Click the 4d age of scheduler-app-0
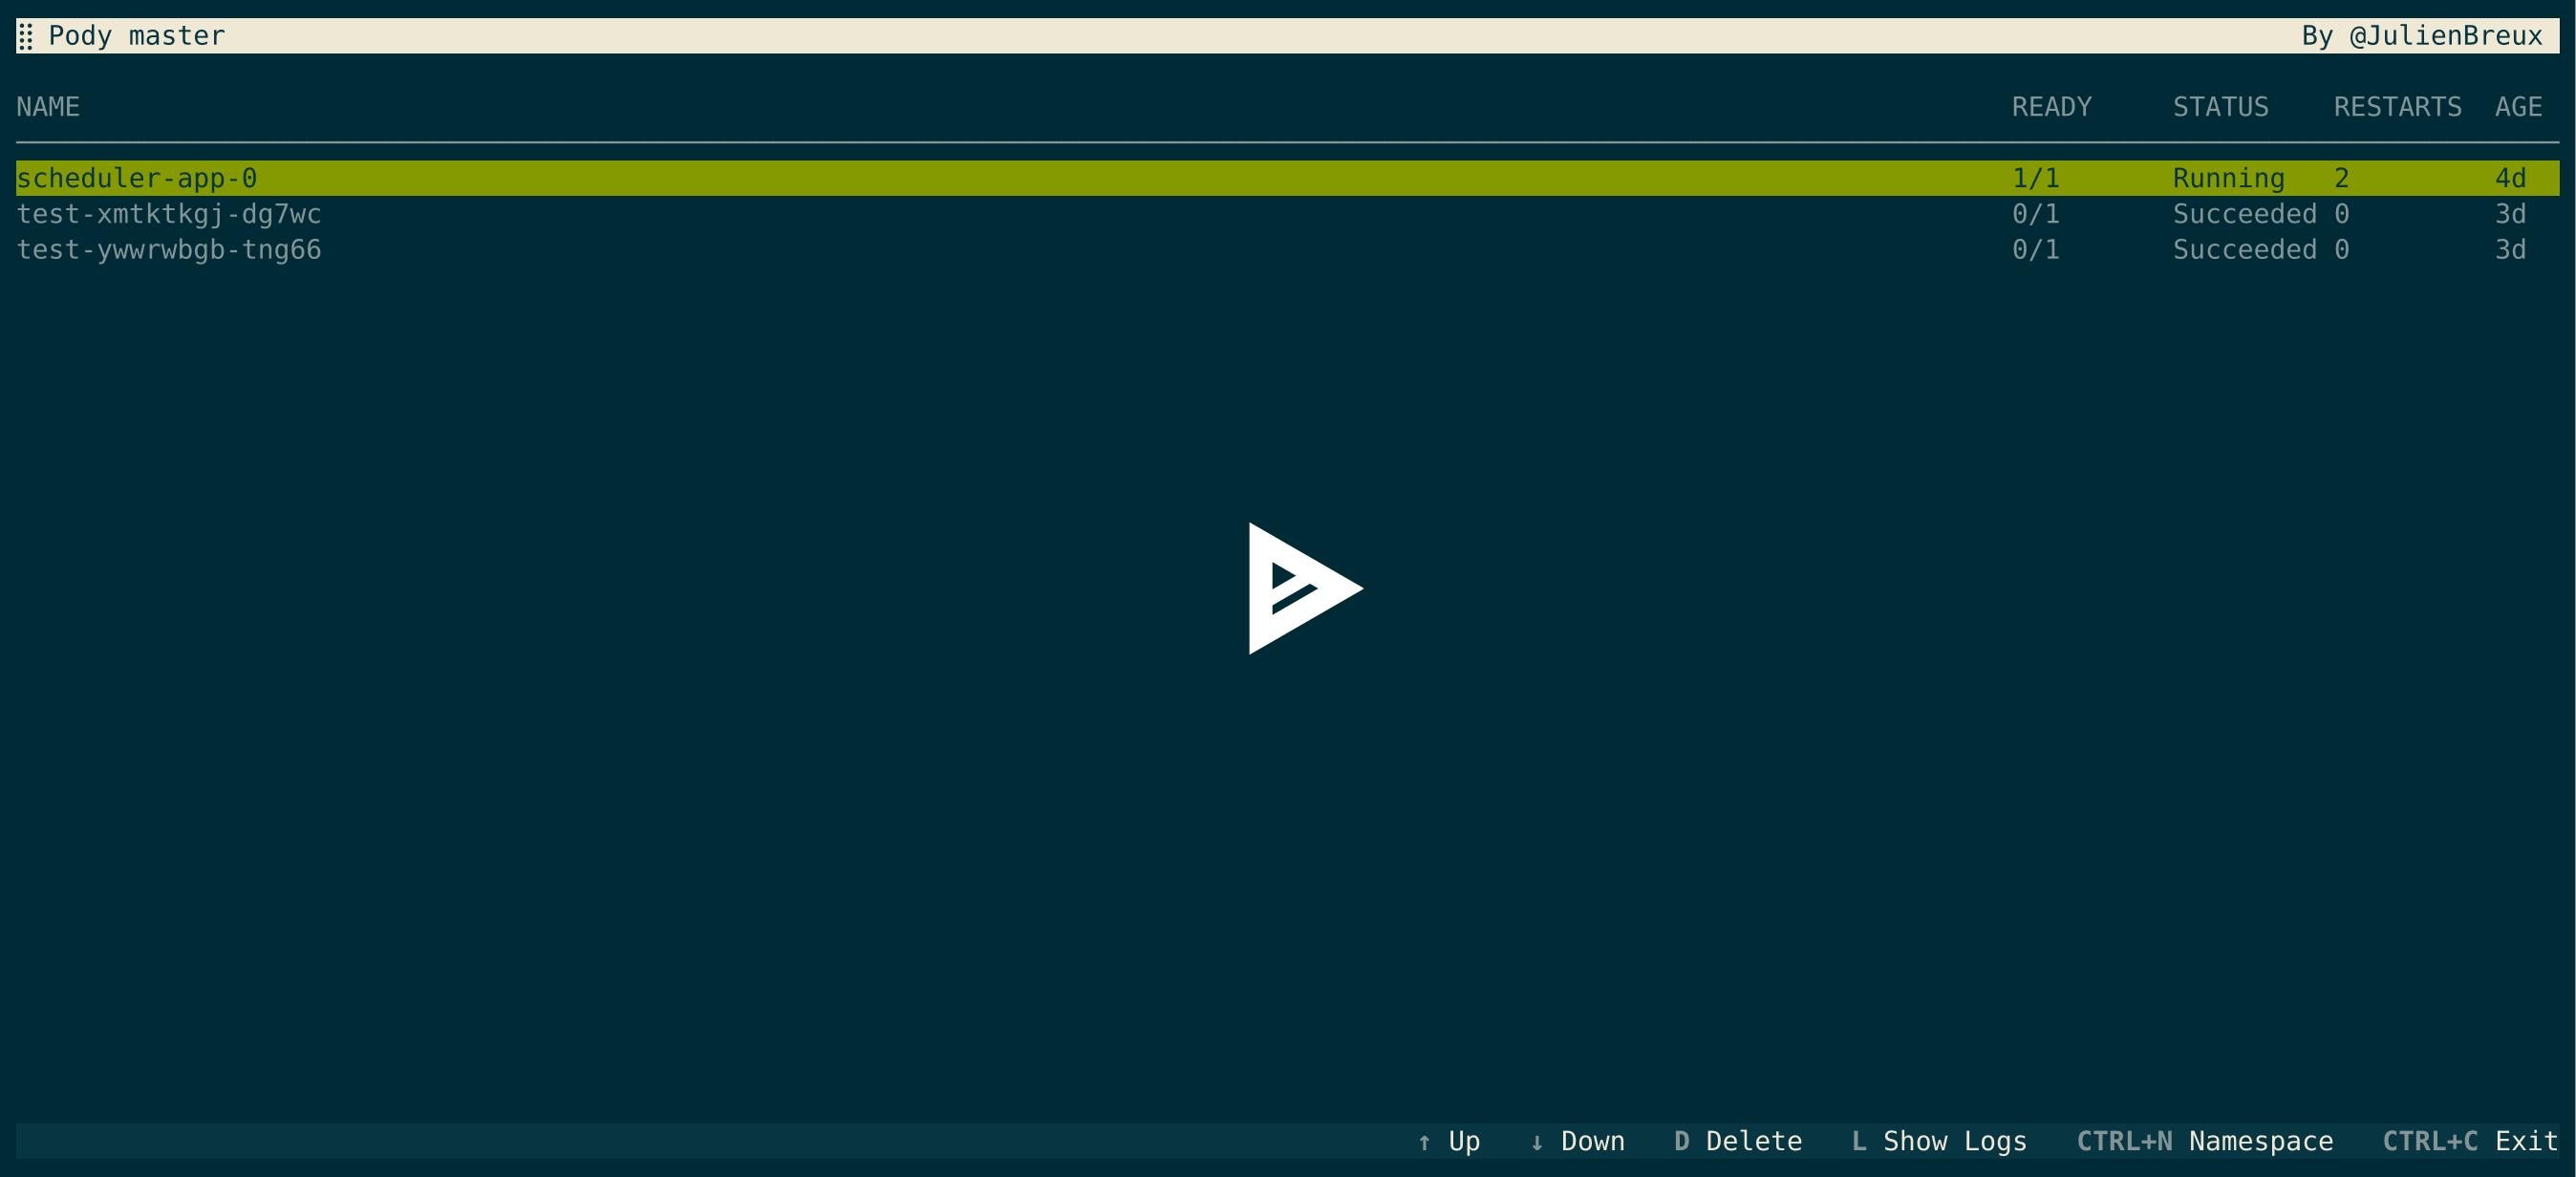 [2510, 178]
